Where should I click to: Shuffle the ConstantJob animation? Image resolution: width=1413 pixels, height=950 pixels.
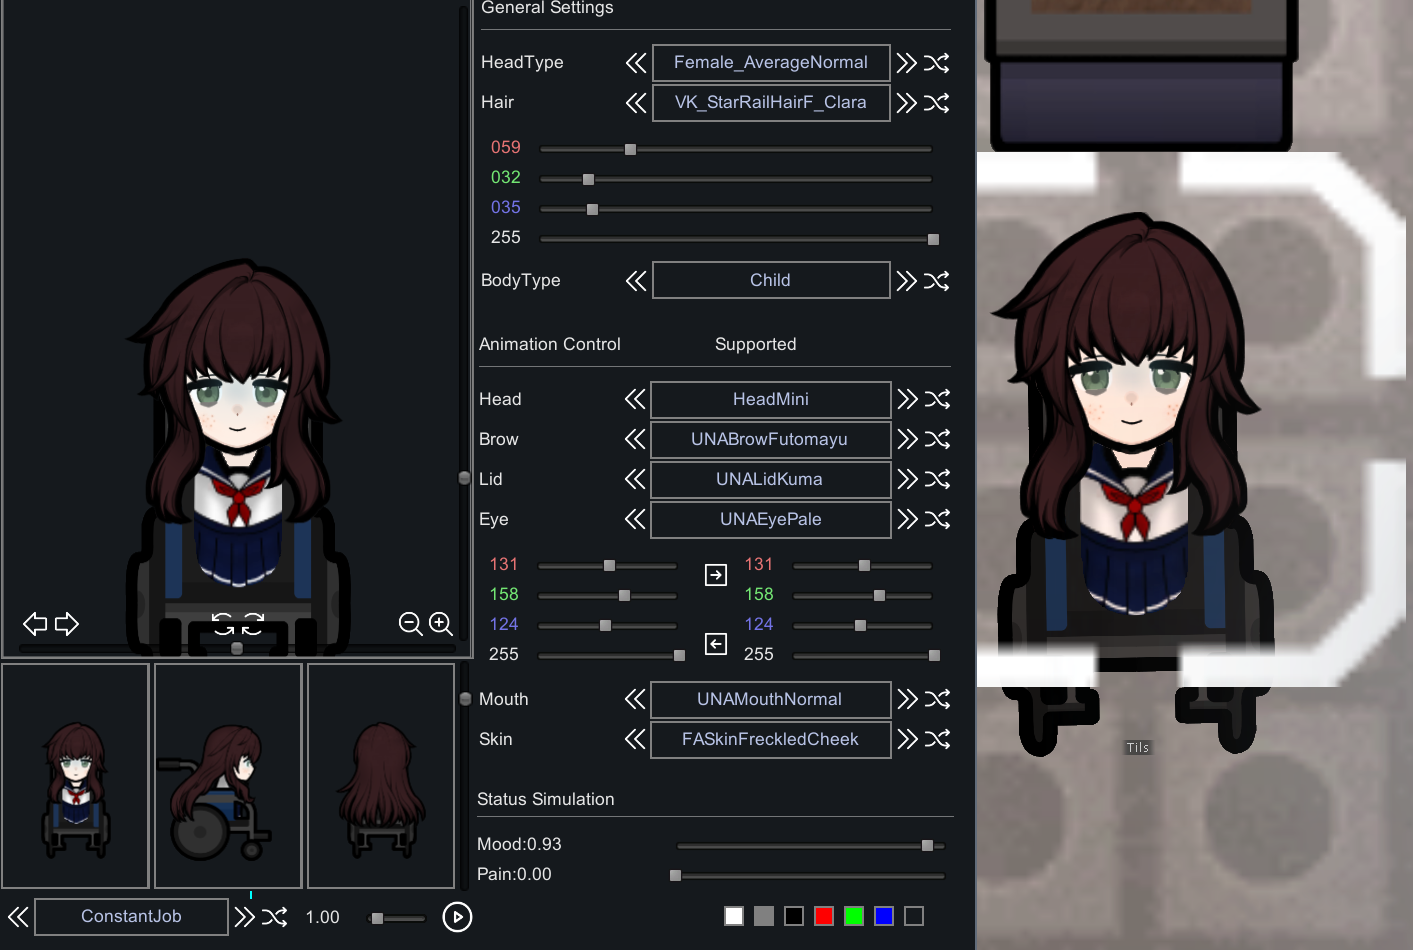click(275, 917)
